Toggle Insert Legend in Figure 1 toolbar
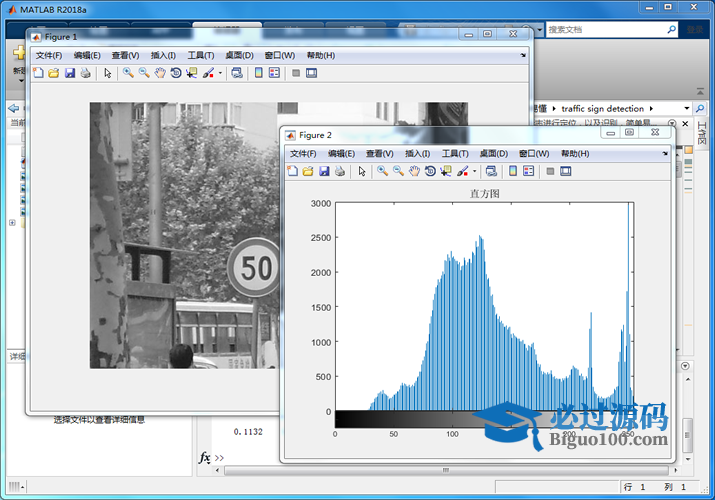The width and height of the screenshot is (715, 500). (274, 73)
